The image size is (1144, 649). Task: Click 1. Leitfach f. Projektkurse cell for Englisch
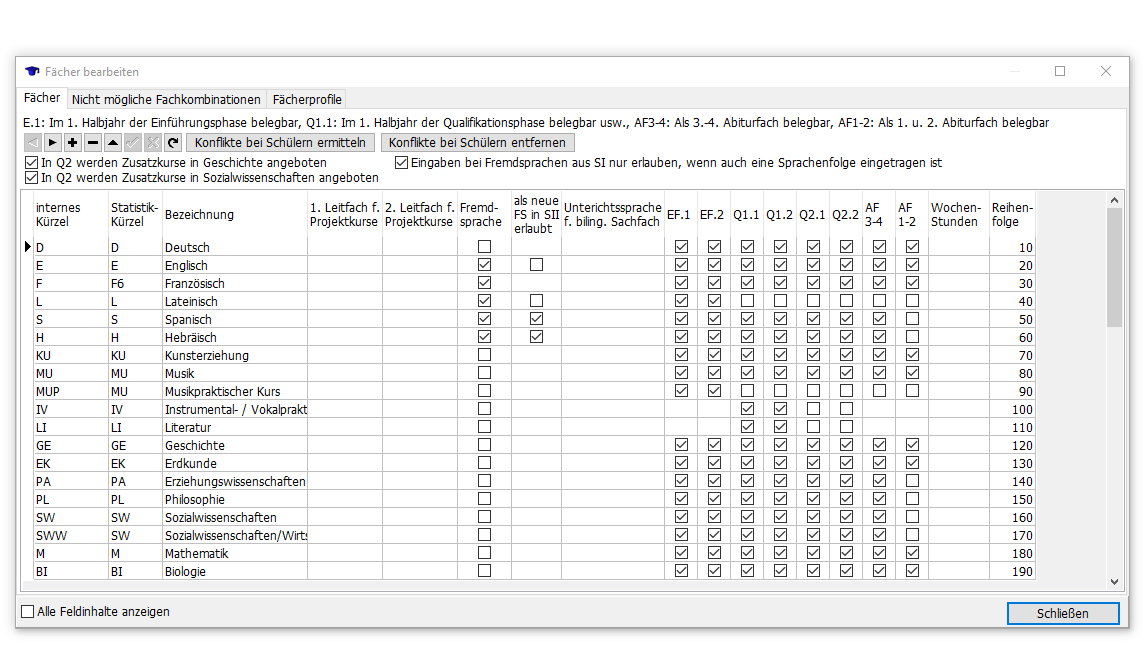345,265
